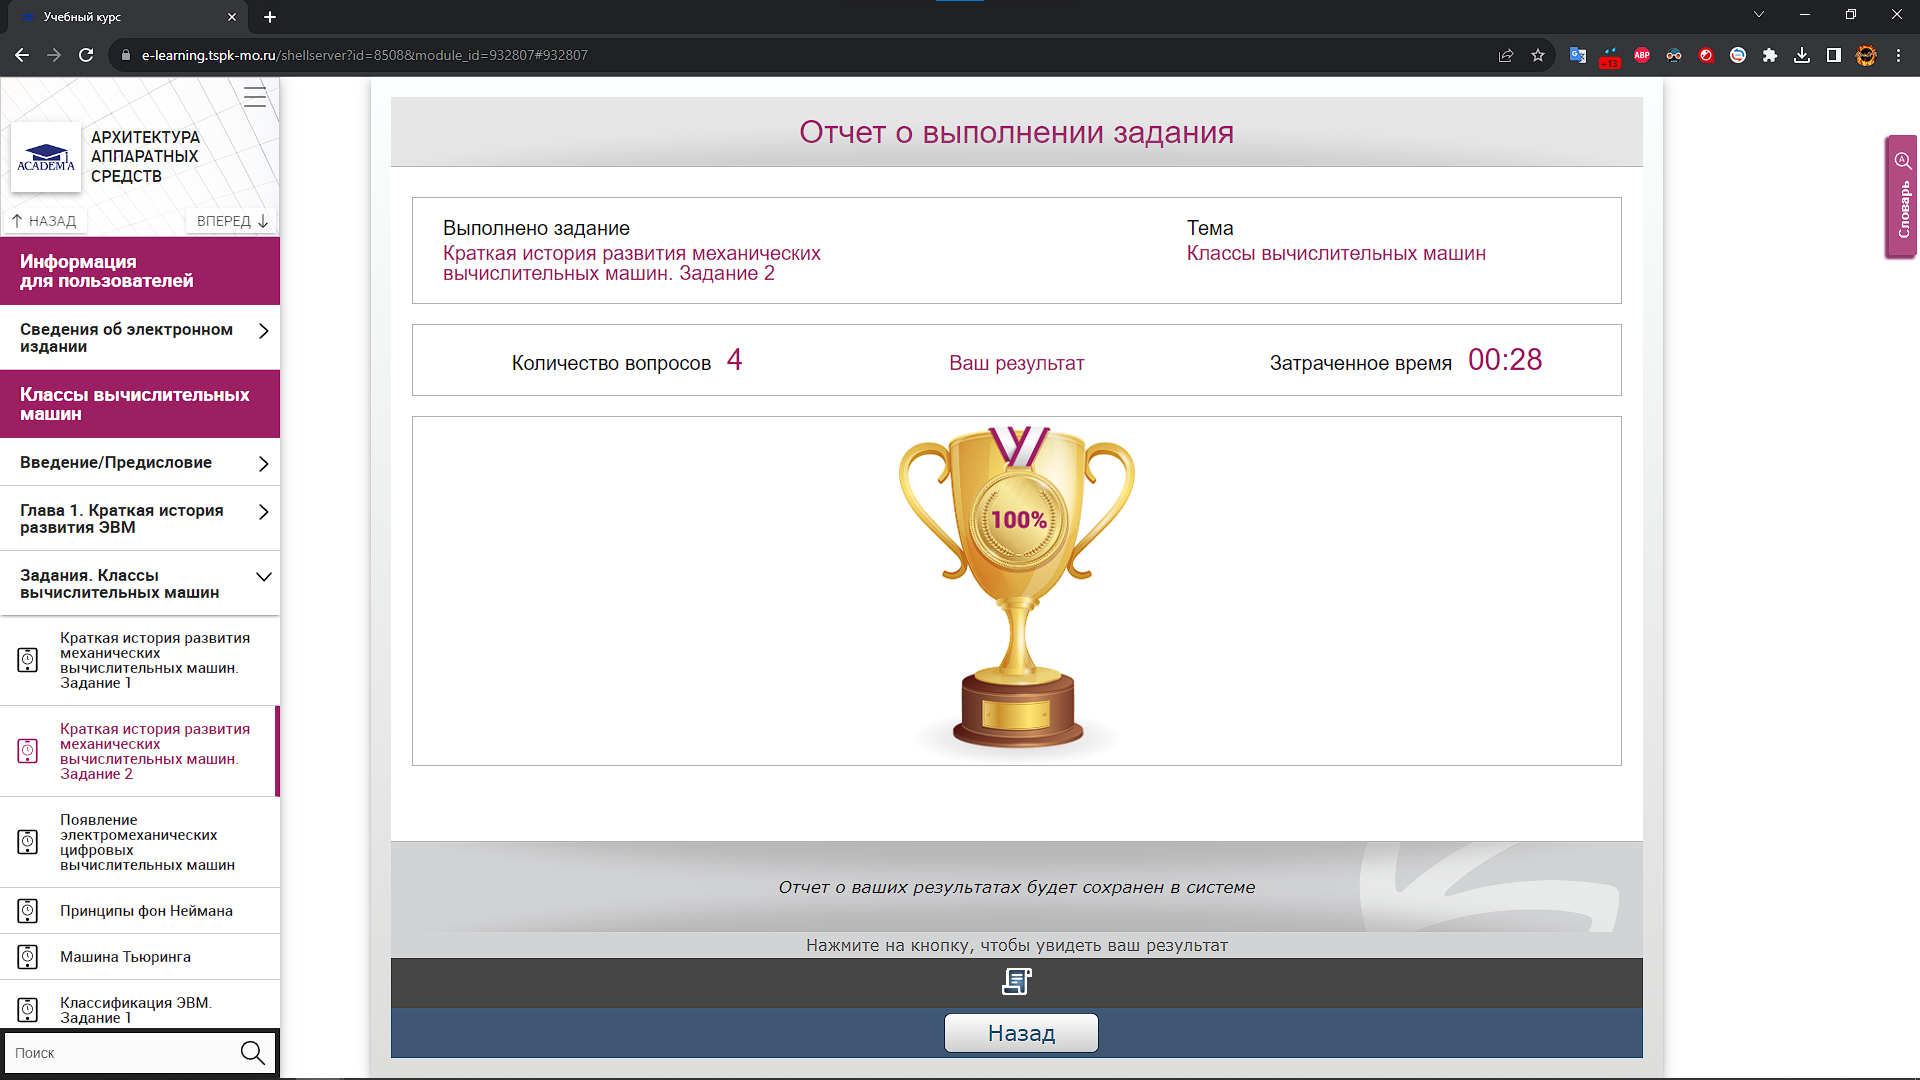
Task: Click the ВПЕРЕД navigation link
Action: point(232,221)
